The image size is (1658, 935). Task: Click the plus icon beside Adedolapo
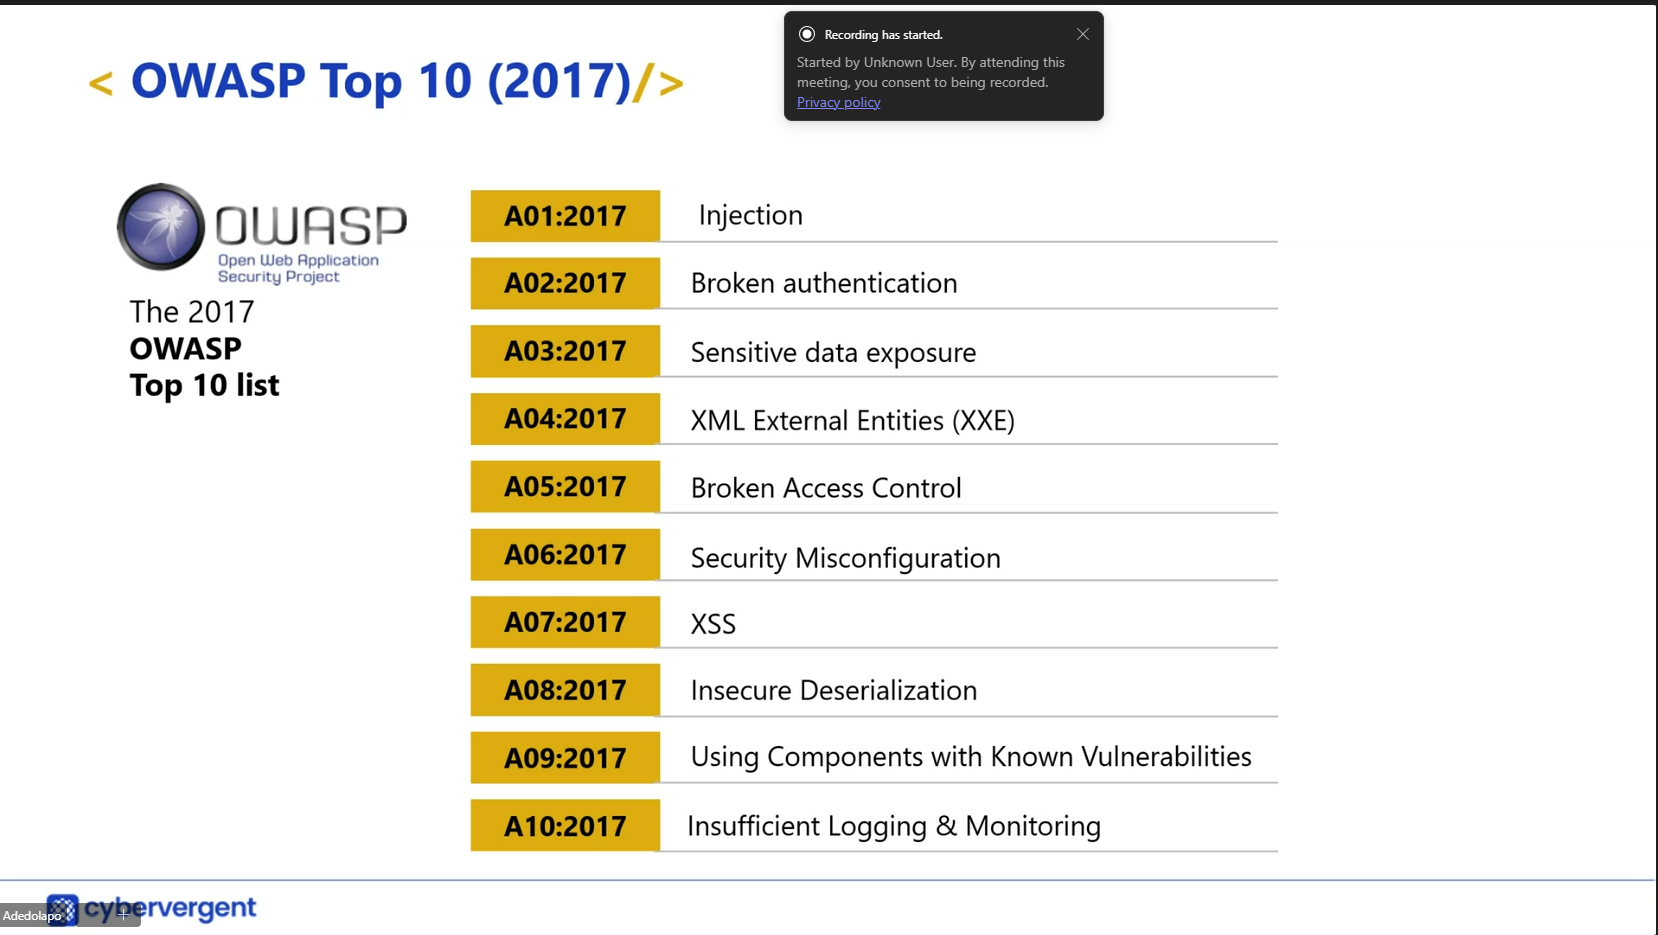[x=123, y=914]
